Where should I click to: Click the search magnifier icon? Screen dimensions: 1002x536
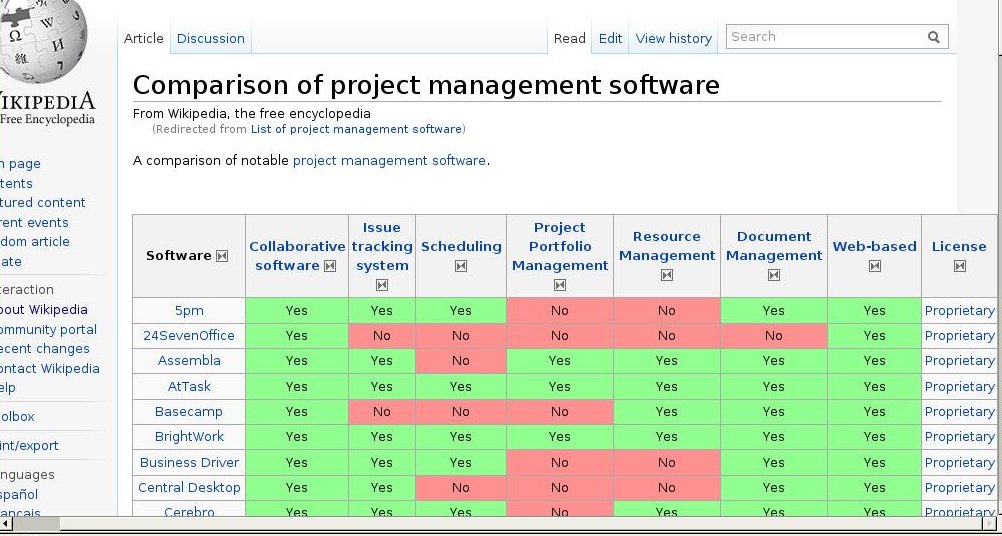point(934,37)
